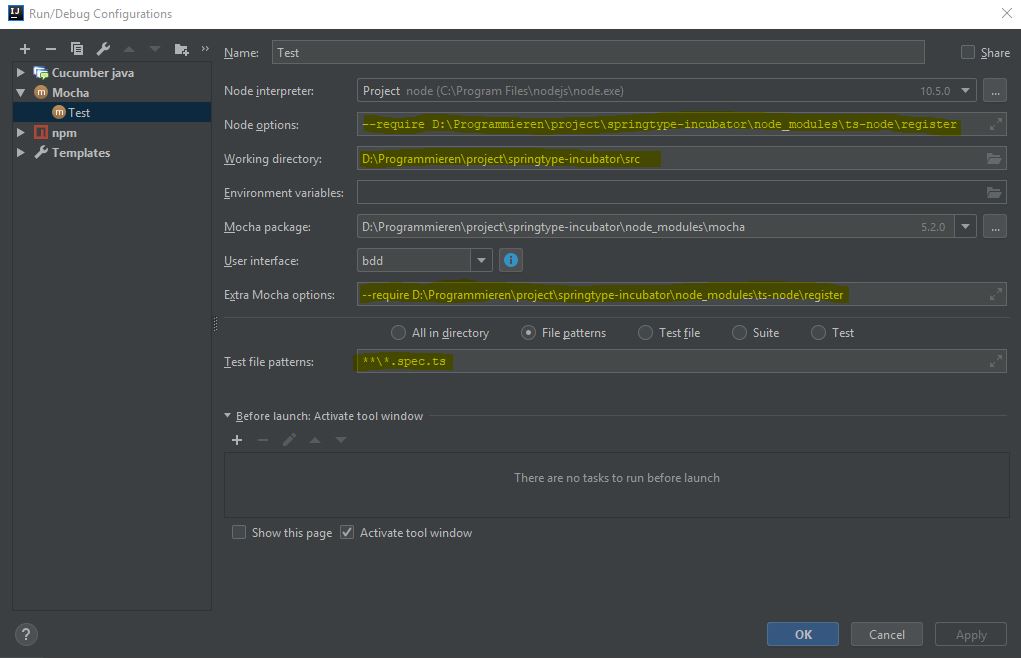Expand the Templates tree node
The height and width of the screenshot is (658, 1021).
[21, 152]
